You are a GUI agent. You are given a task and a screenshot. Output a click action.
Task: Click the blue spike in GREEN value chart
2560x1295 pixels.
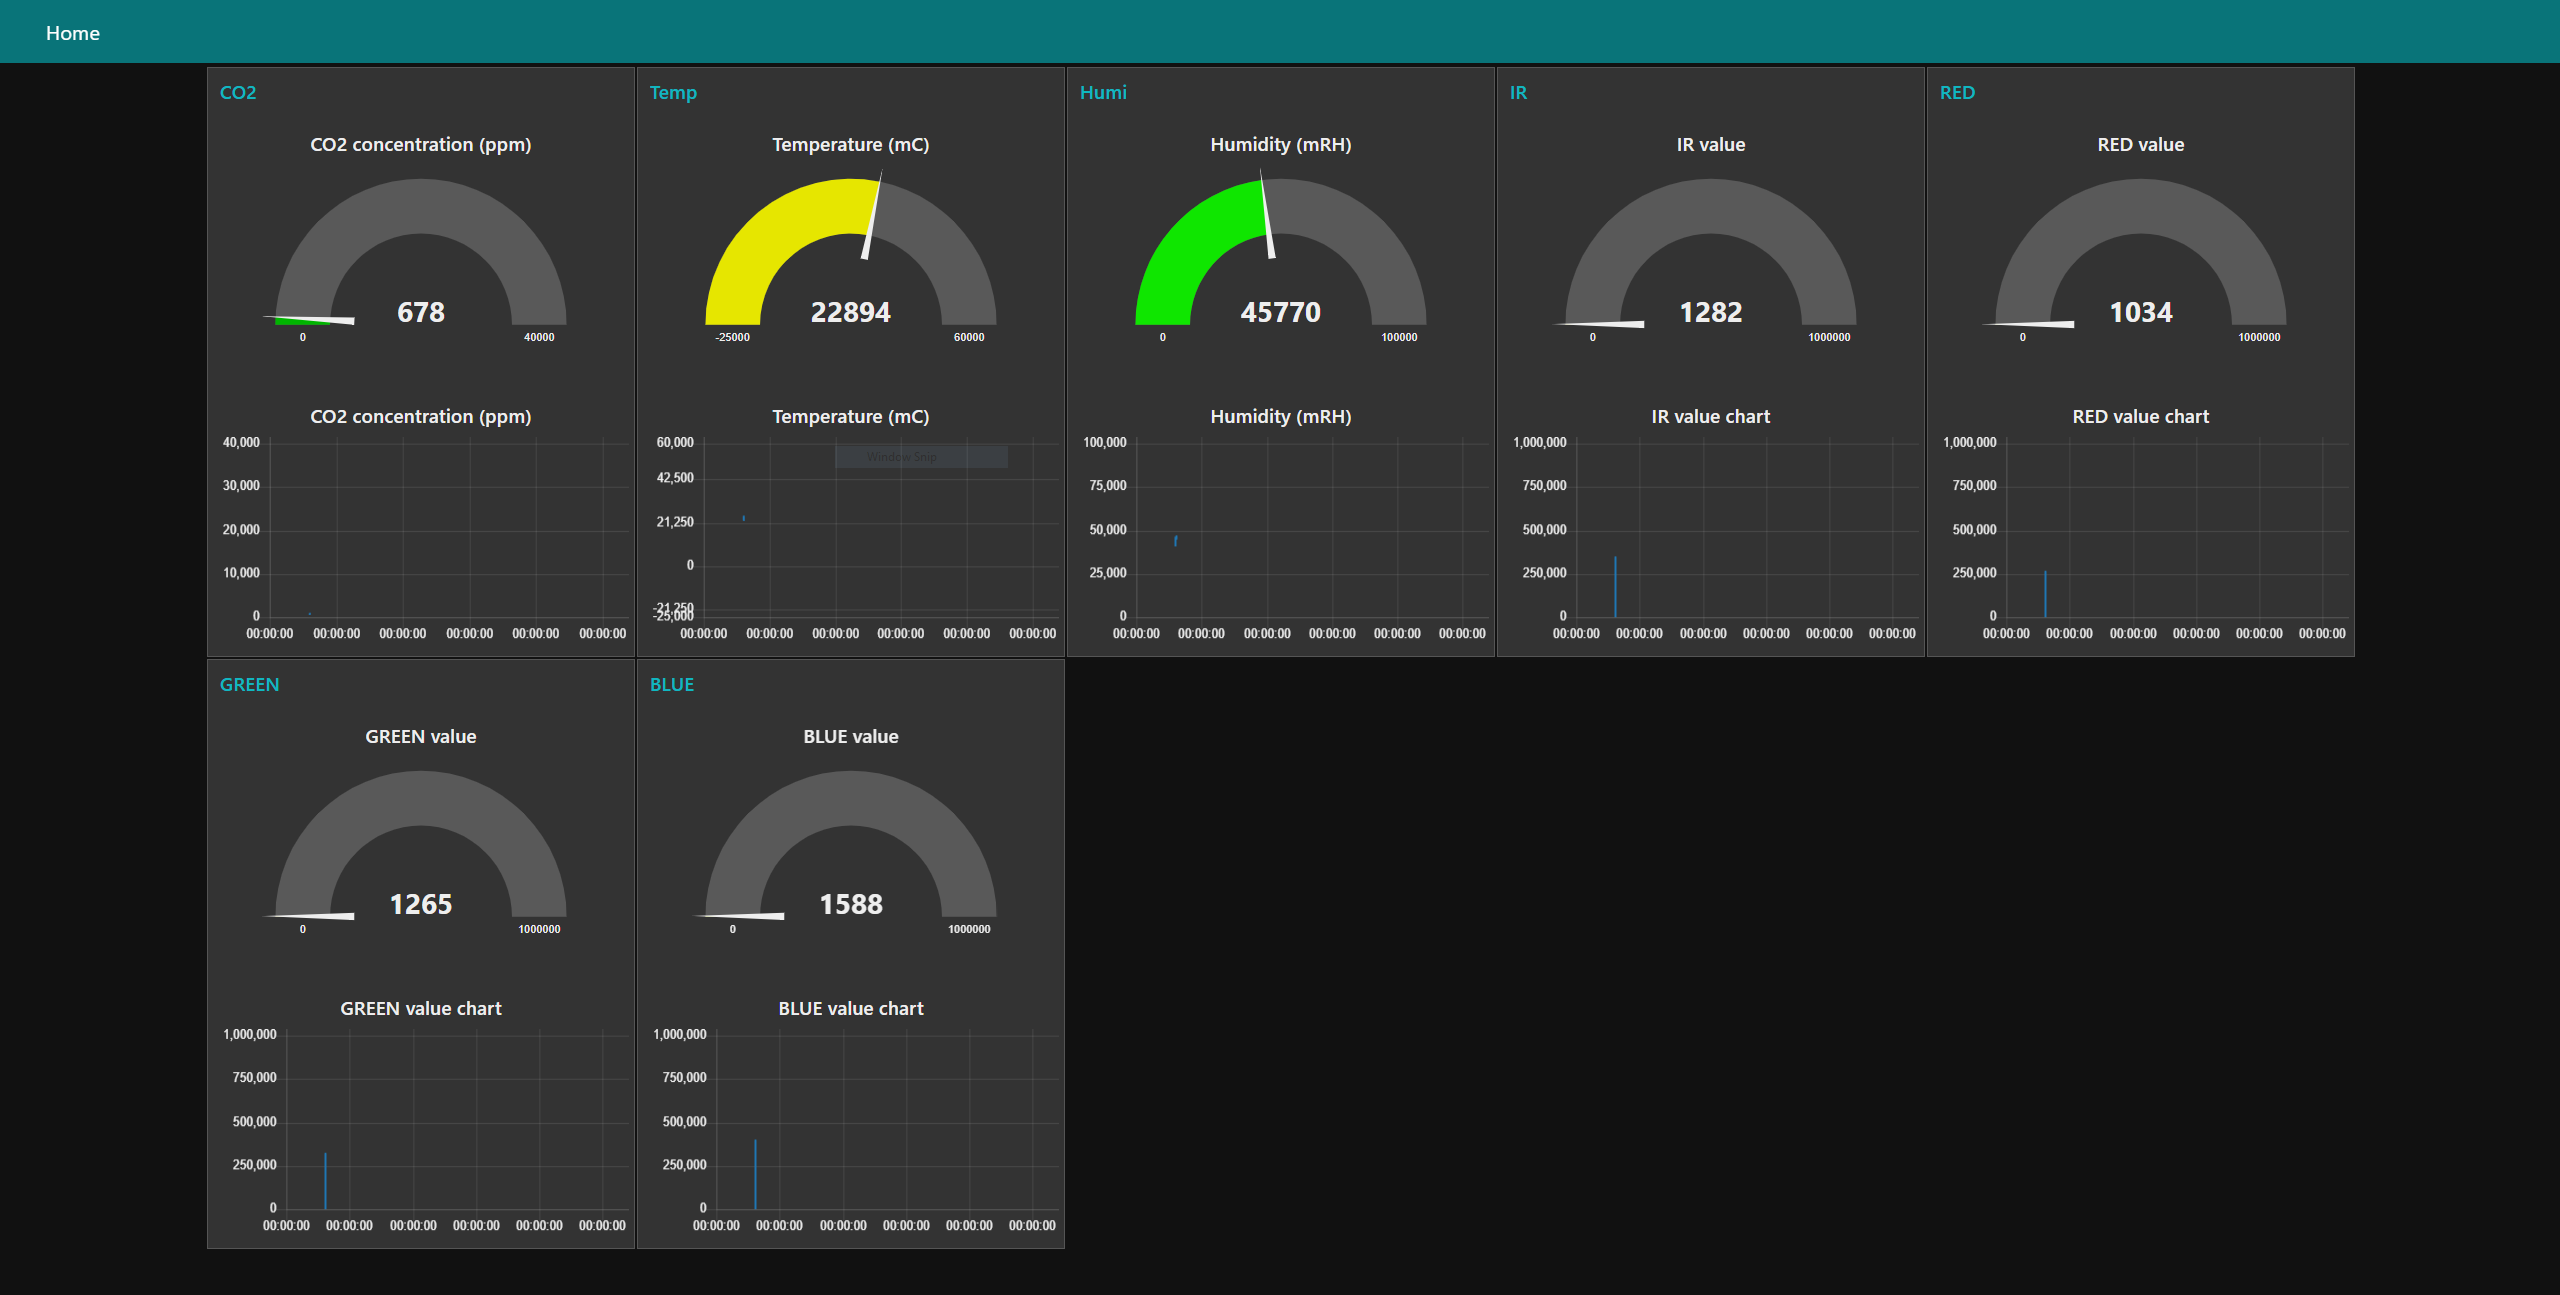[325, 1182]
